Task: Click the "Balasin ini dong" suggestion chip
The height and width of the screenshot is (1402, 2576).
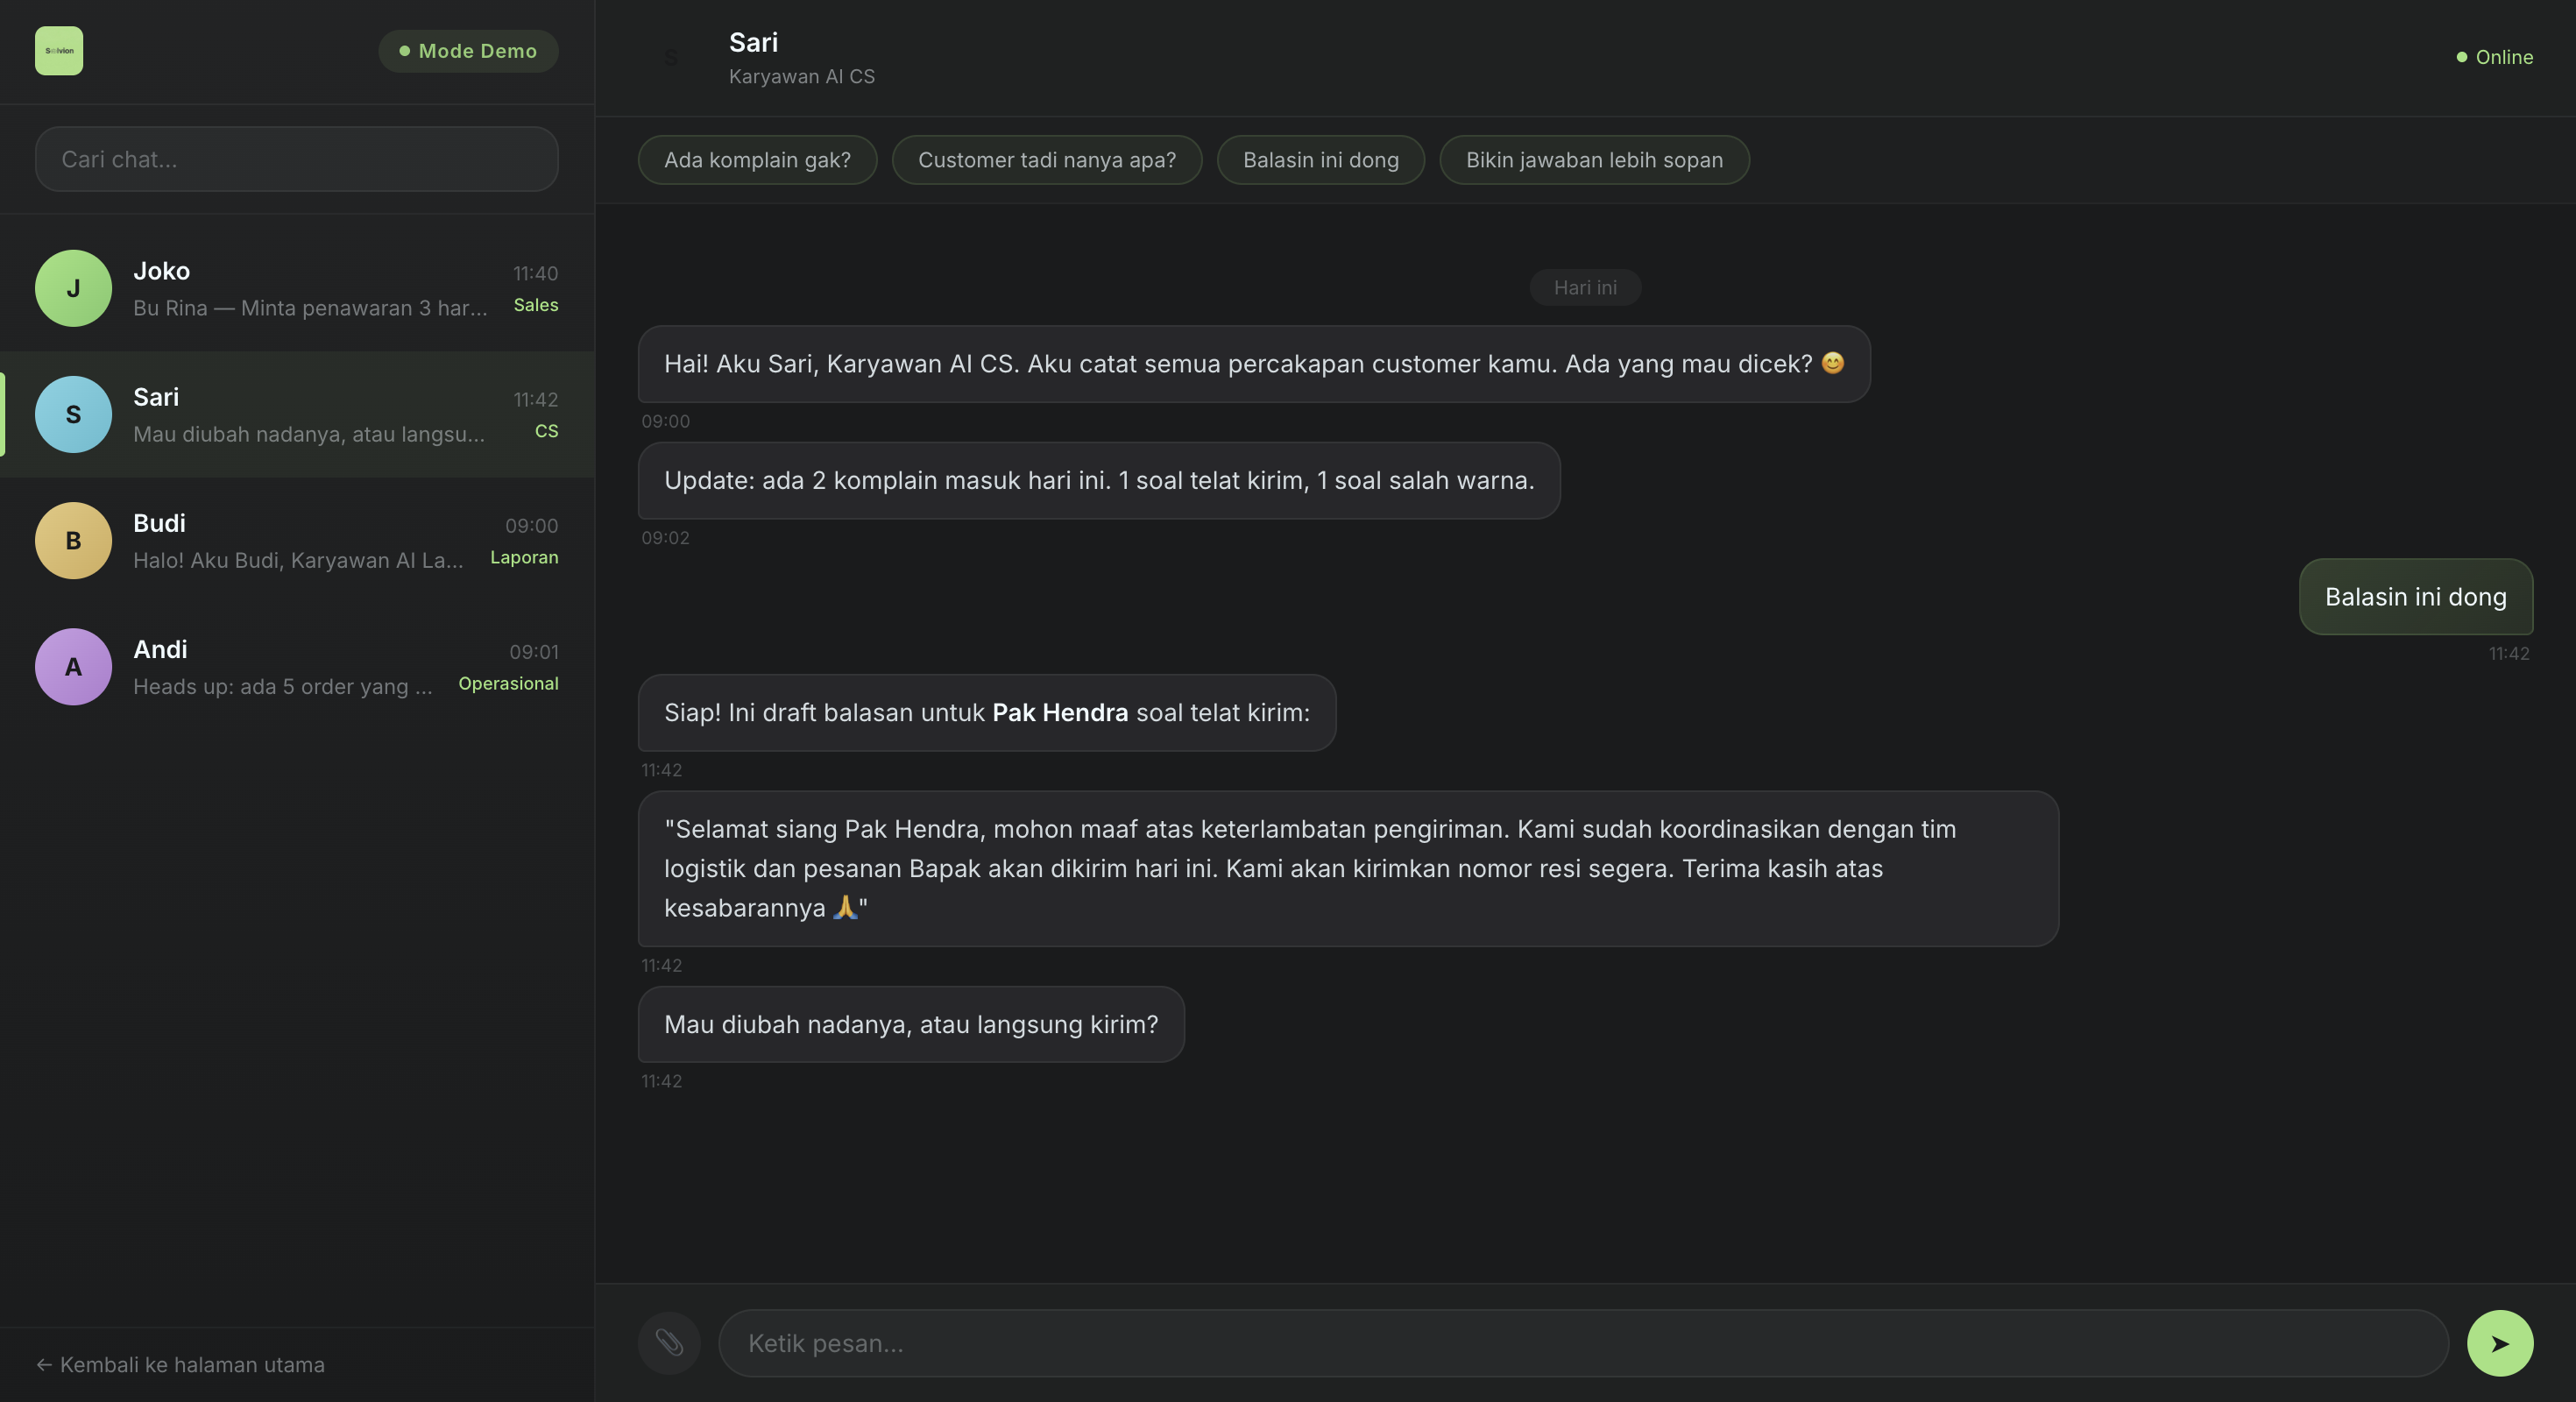Action: pyautogui.click(x=1320, y=160)
